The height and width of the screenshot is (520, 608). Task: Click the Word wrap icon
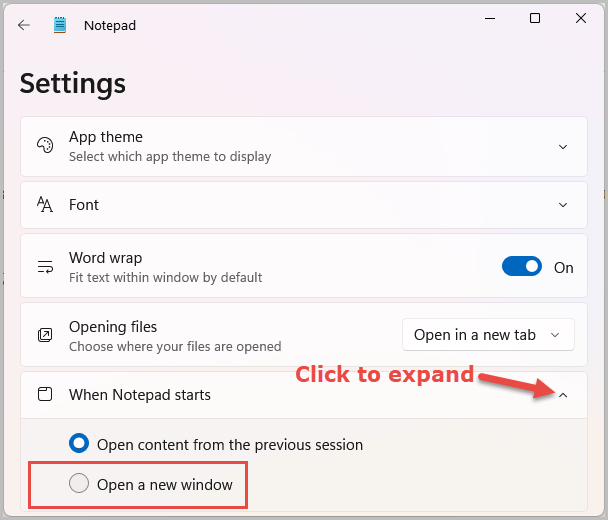tap(45, 267)
